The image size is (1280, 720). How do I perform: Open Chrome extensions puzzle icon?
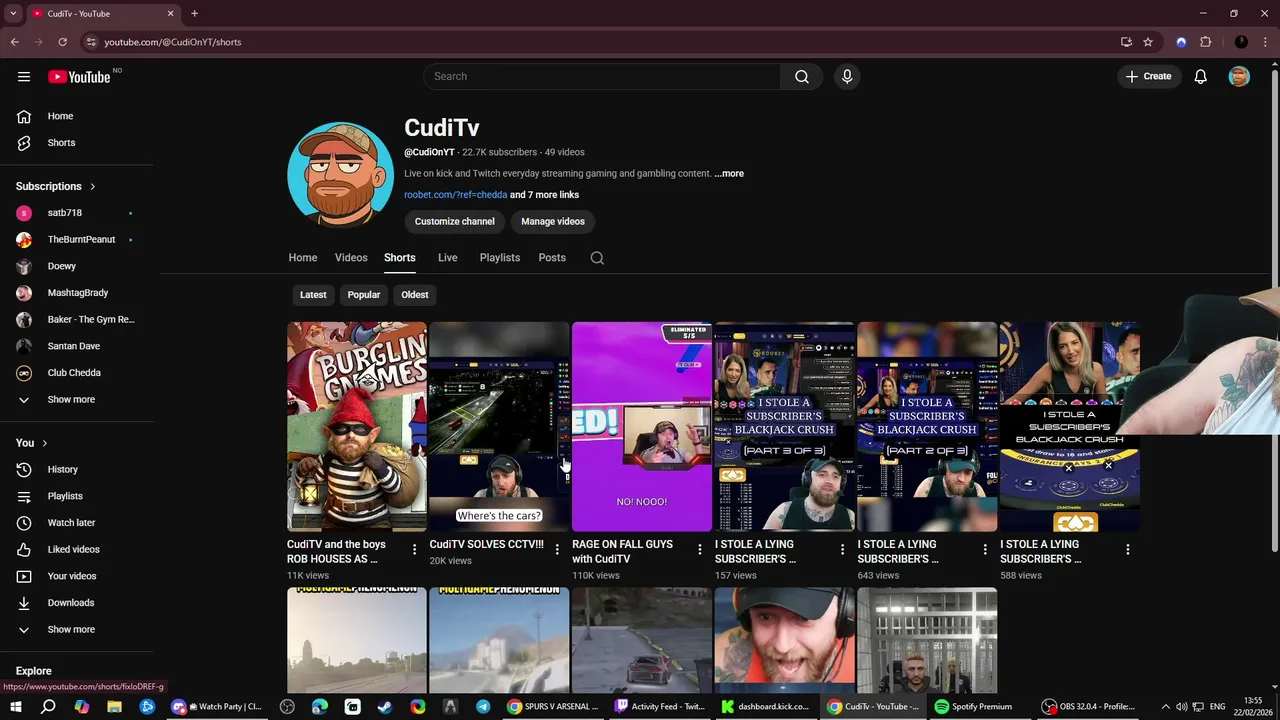[x=1205, y=42]
